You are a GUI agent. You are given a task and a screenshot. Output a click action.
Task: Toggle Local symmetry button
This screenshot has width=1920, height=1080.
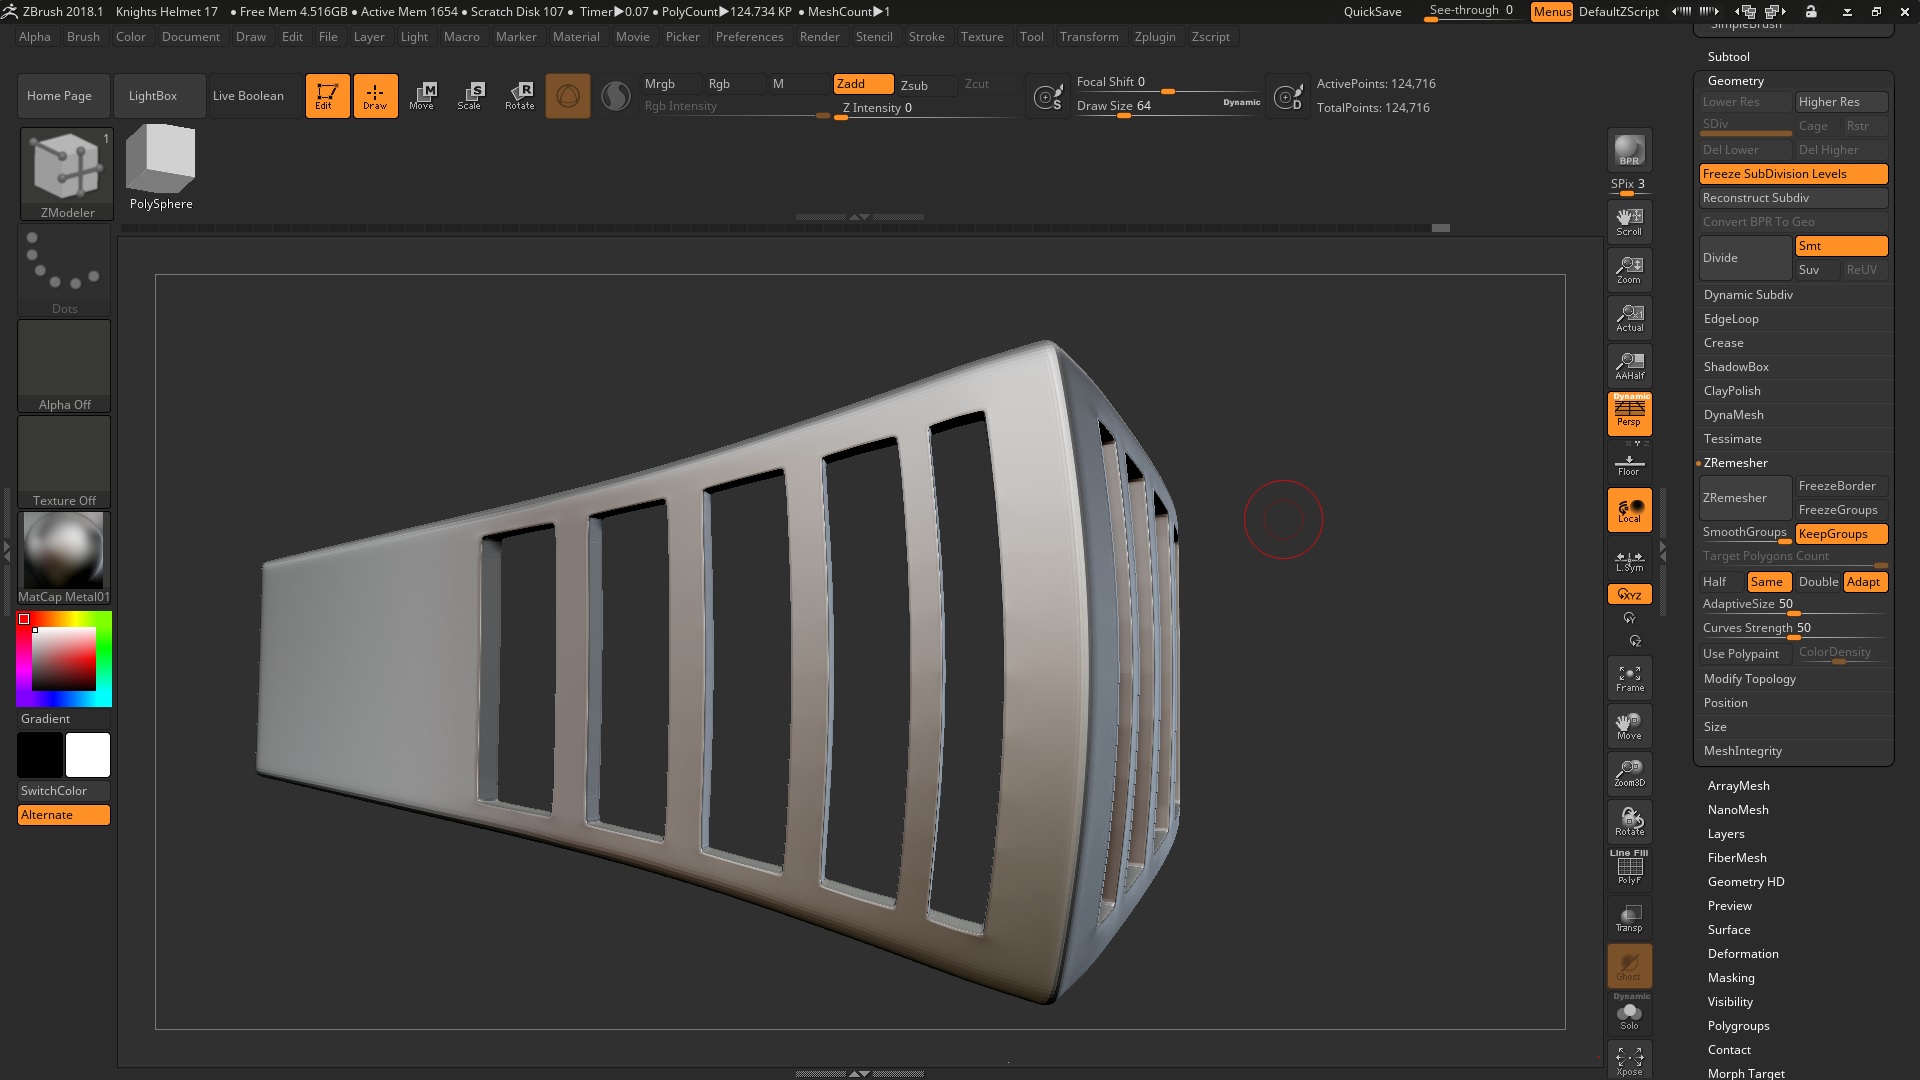coord(1629,510)
